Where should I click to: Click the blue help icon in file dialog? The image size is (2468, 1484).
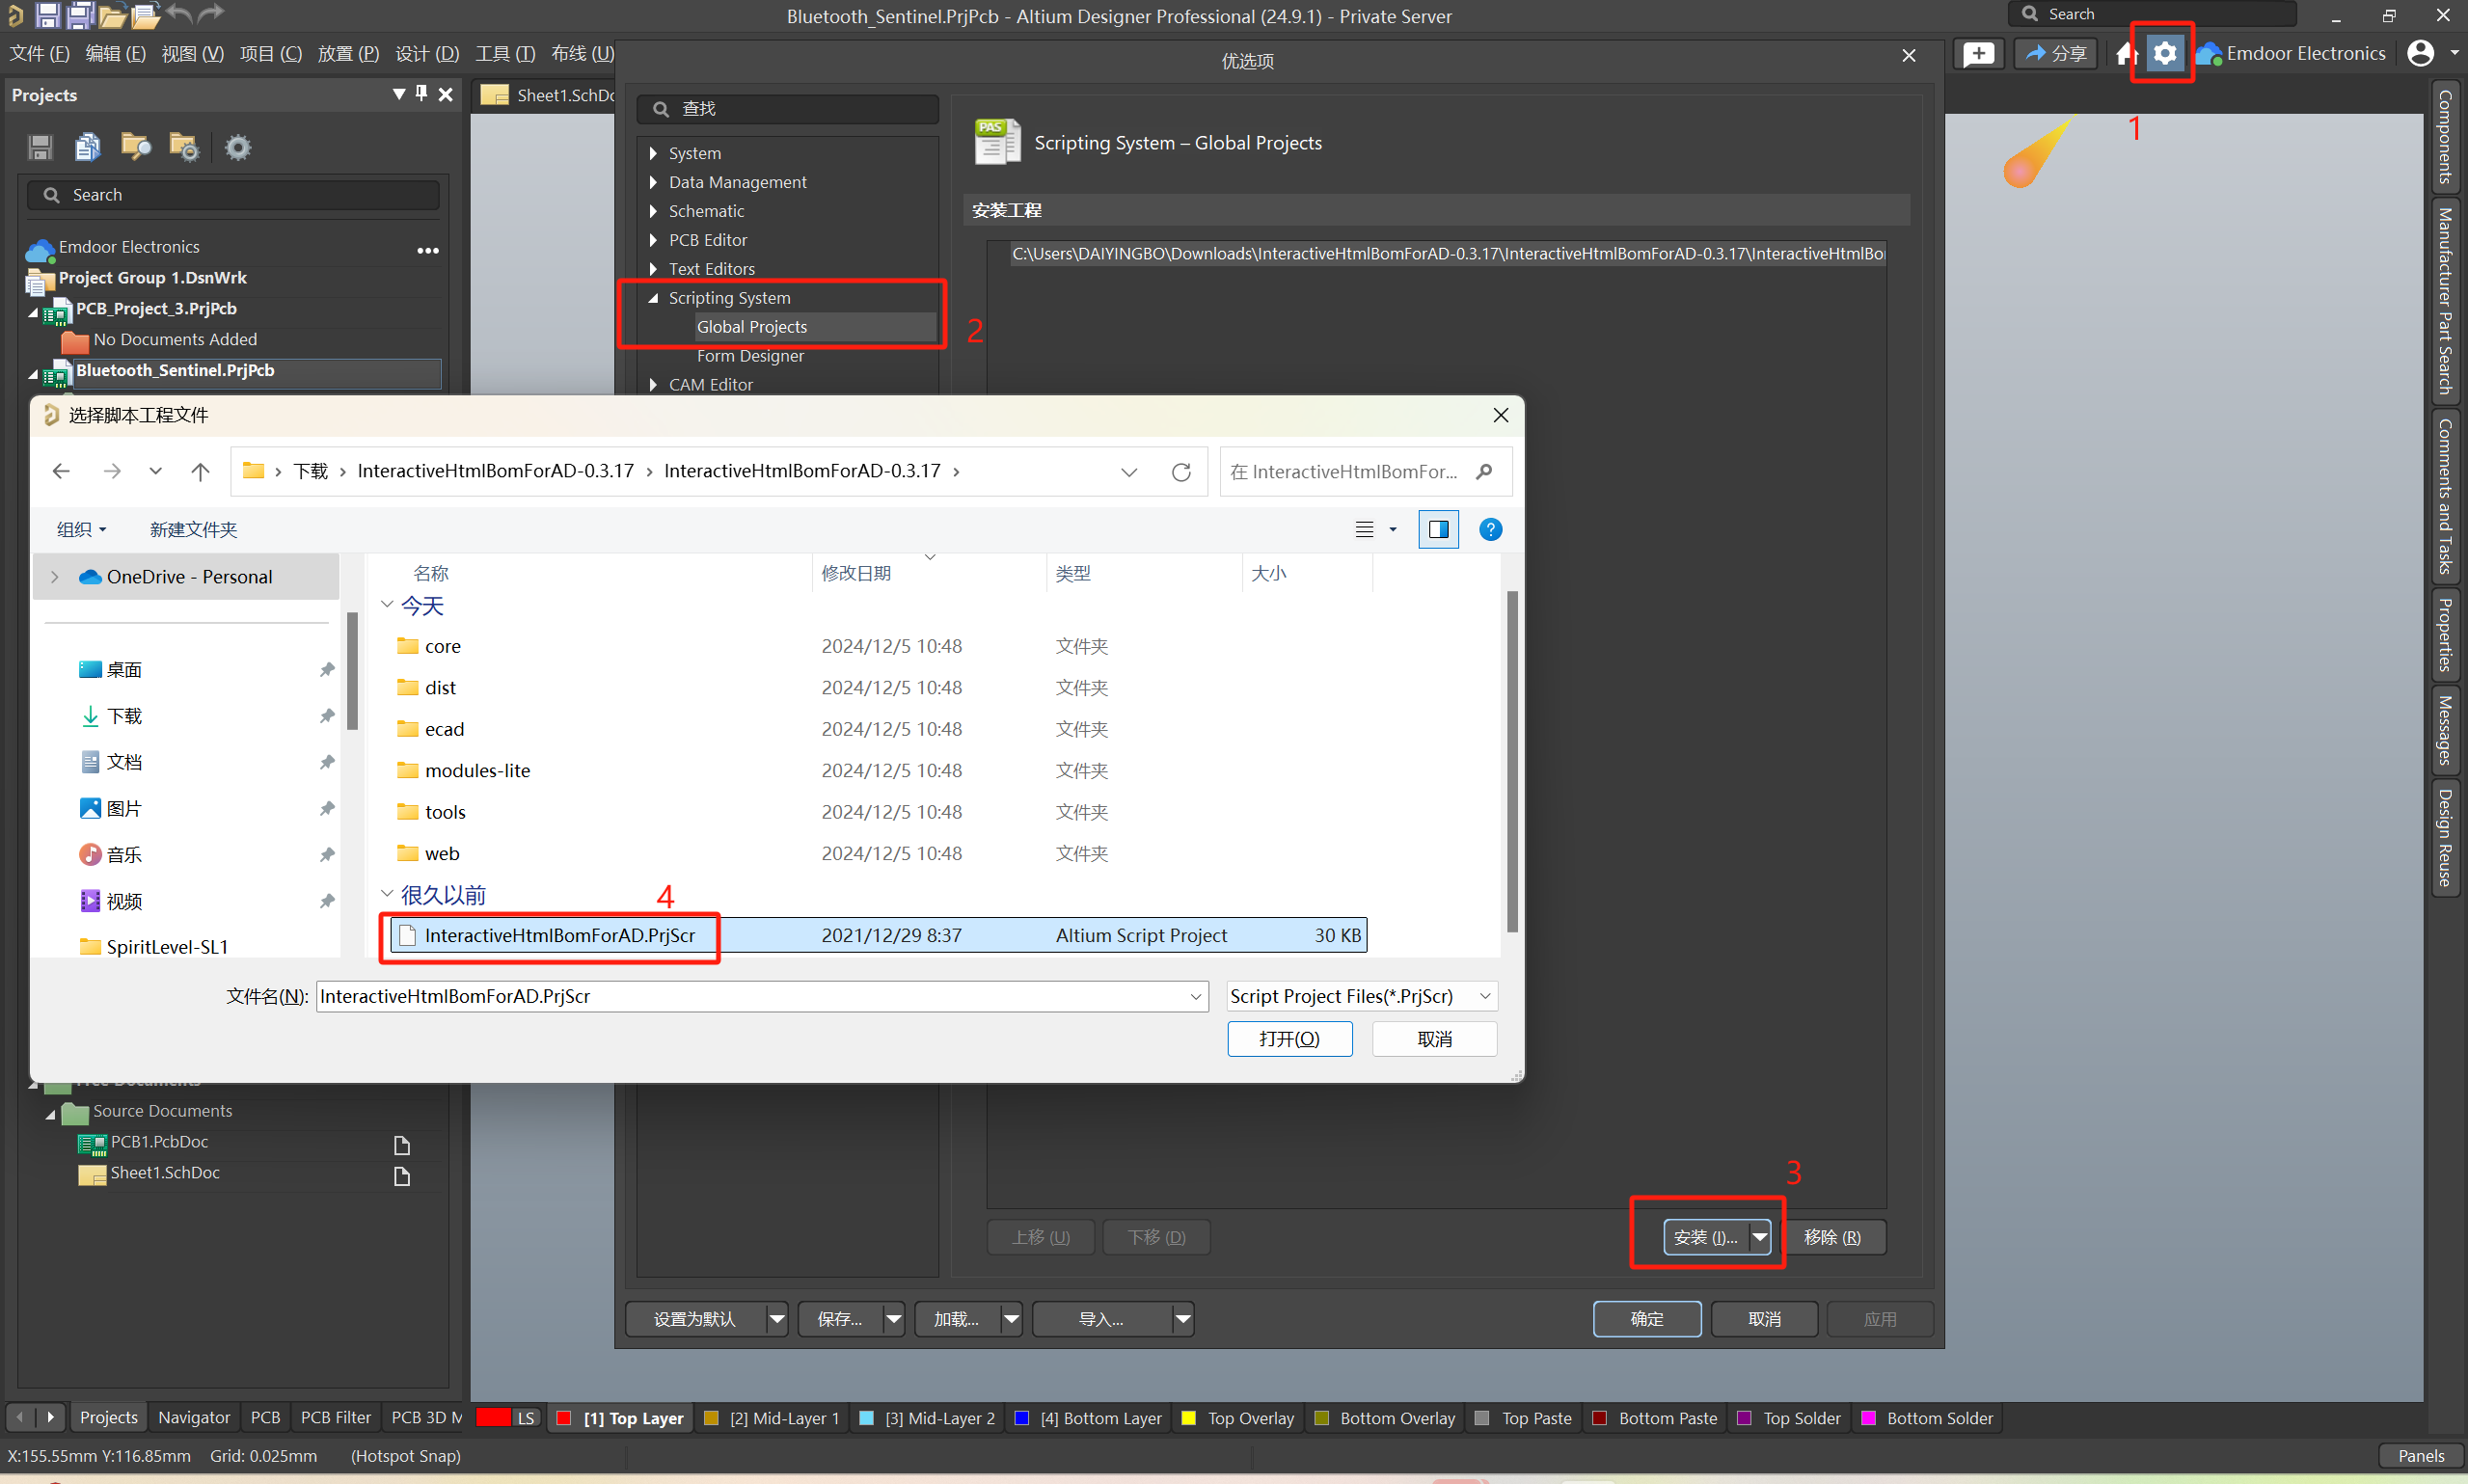(1490, 529)
